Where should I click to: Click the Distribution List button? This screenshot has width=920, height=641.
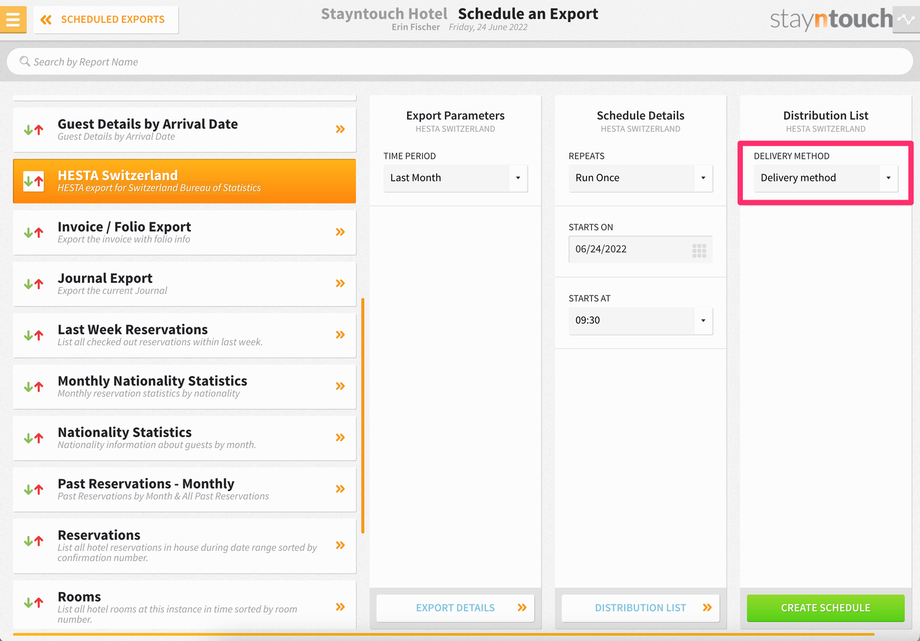pyautogui.click(x=640, y=608)
